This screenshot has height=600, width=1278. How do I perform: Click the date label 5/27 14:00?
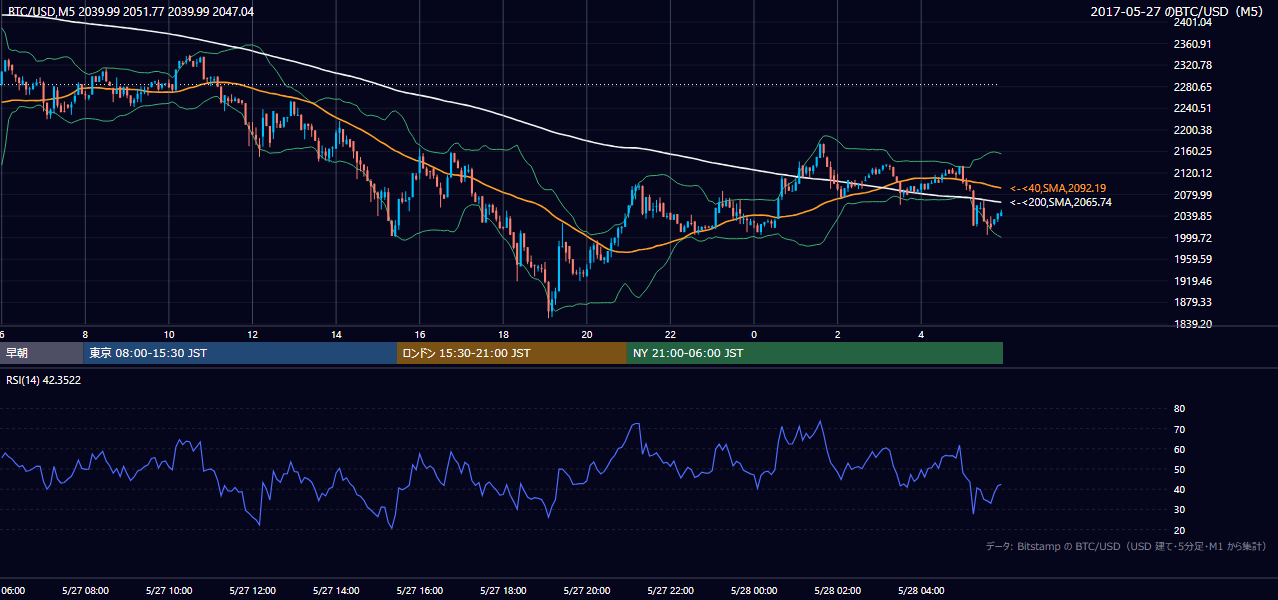click(x=336, y=591)
